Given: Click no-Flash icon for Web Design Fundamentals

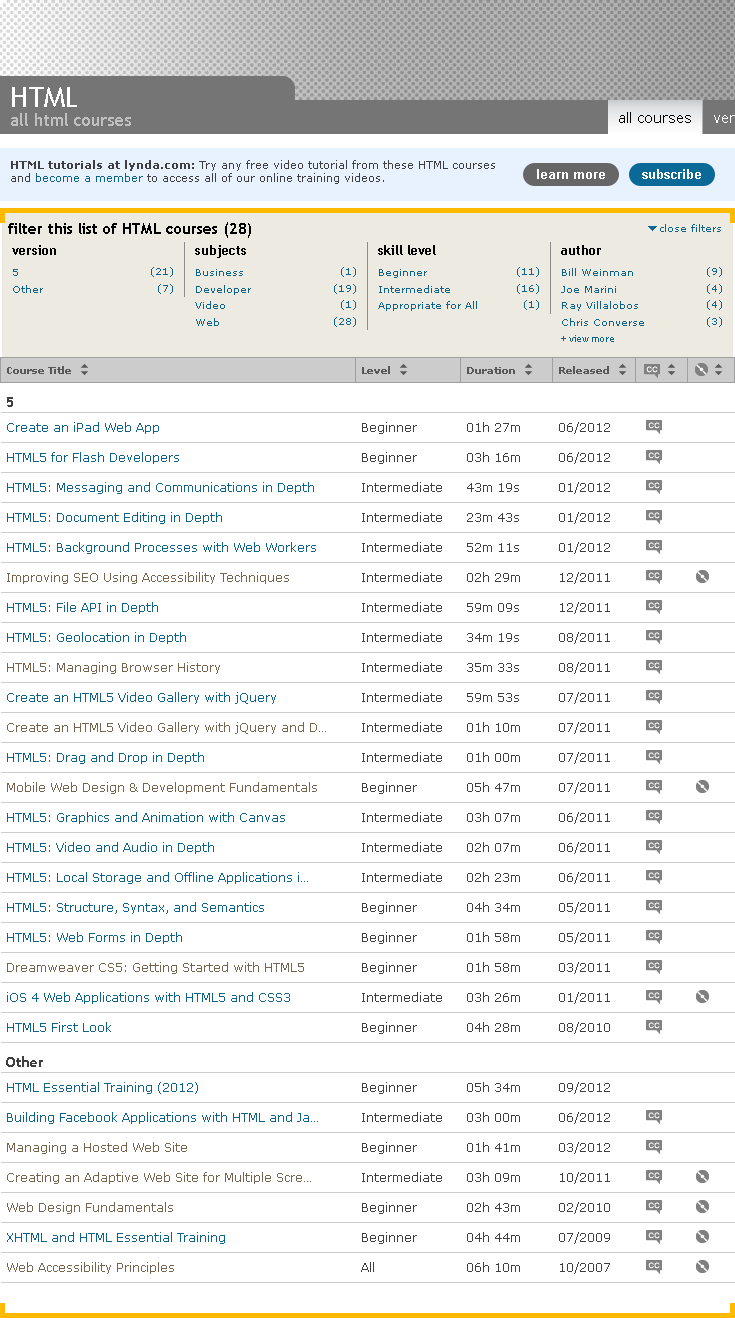Looking at the screenshot, I should click(x=702, y=1206).
